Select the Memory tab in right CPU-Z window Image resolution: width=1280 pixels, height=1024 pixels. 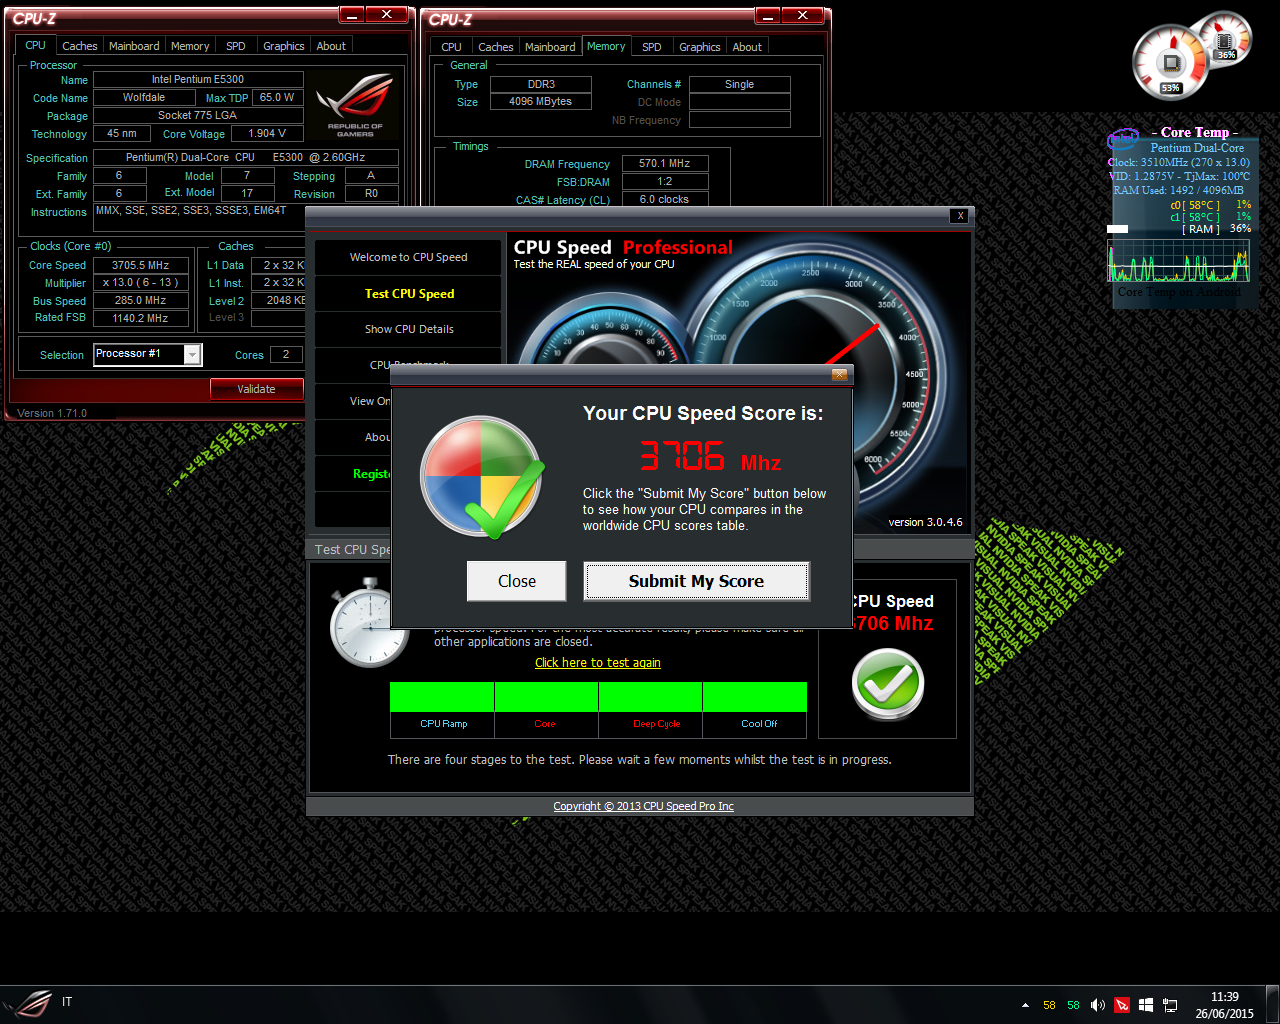tap(606, 46)
